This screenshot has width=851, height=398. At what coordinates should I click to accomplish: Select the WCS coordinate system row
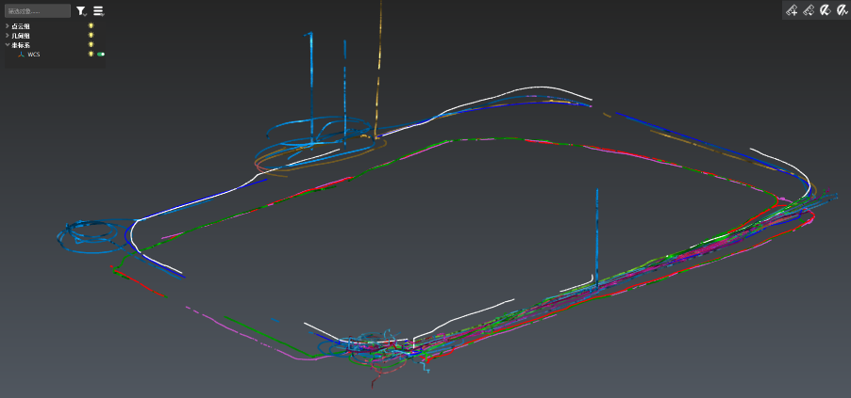[x=55, y=54]
